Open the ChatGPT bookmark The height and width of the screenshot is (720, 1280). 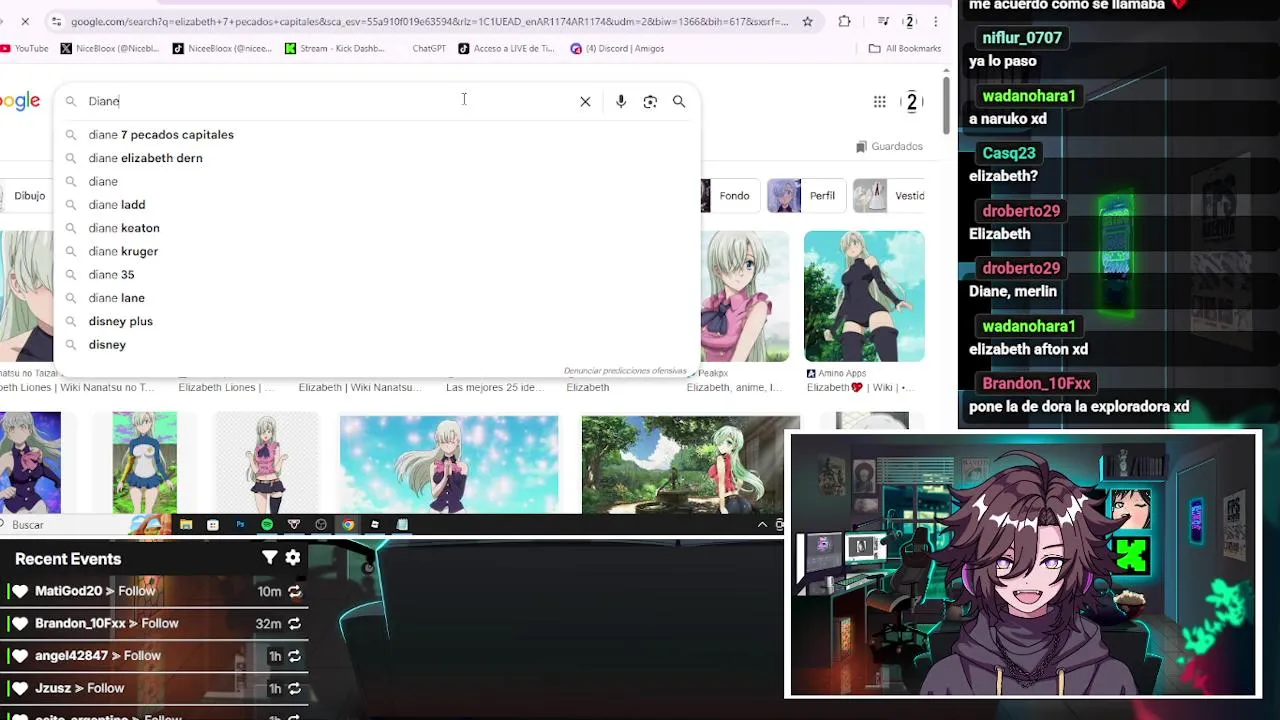click(429, 48)
